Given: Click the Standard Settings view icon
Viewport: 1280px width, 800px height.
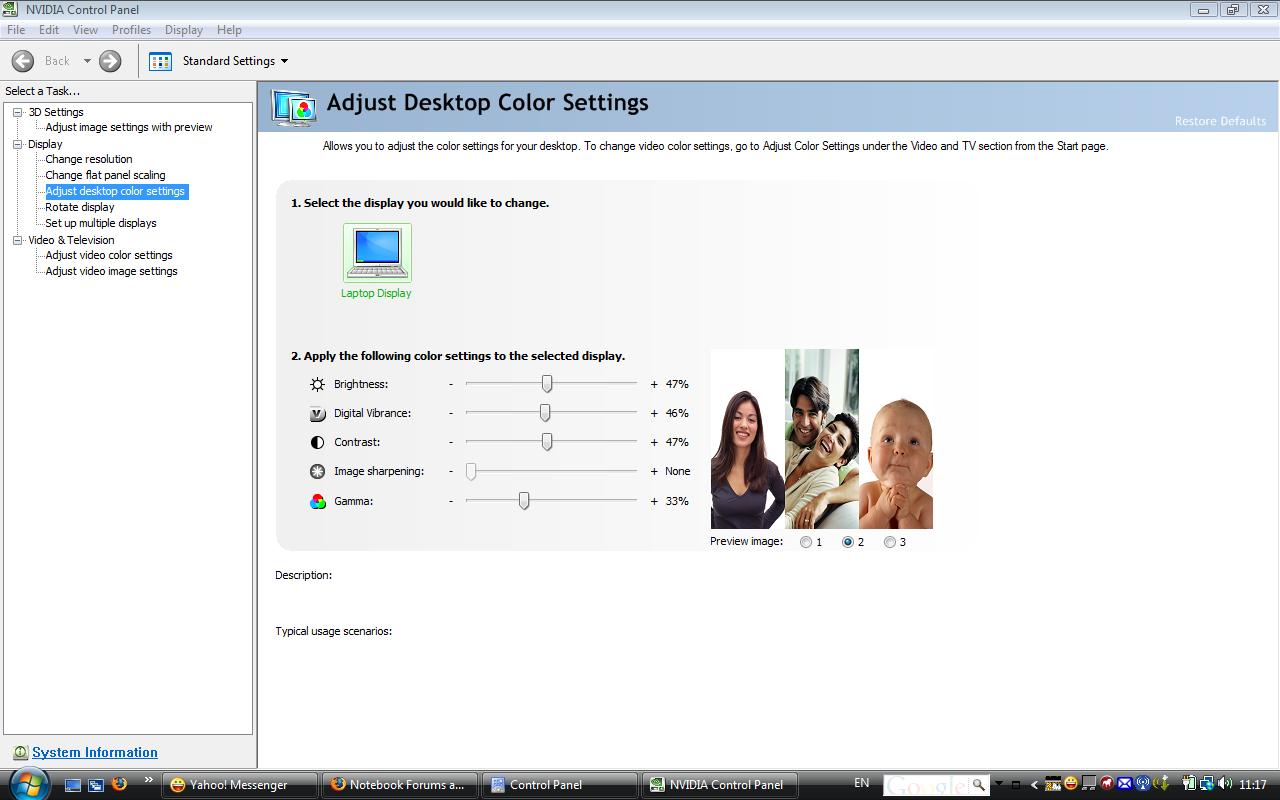Looking at the screenshot, I should [x=160, y=61].
